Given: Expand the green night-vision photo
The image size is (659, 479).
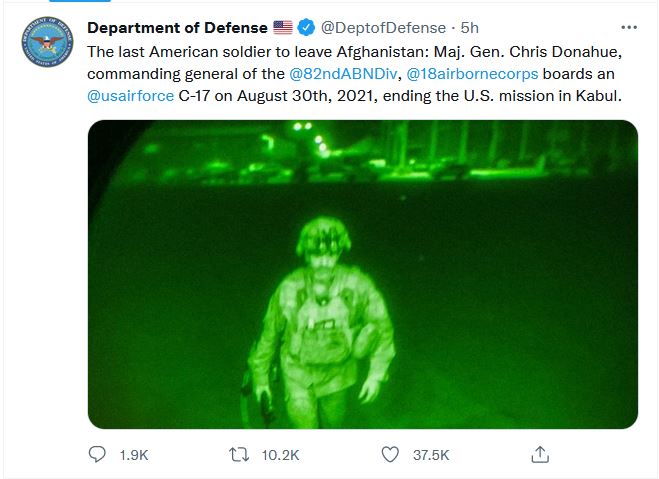Looking at the screenshot, I should coord(362,274).
